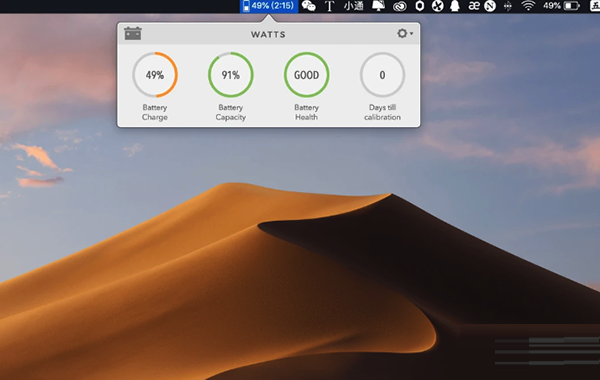Open the circular N menu bar icon
The image size is (600, 380).
click(x=490, y=6)
